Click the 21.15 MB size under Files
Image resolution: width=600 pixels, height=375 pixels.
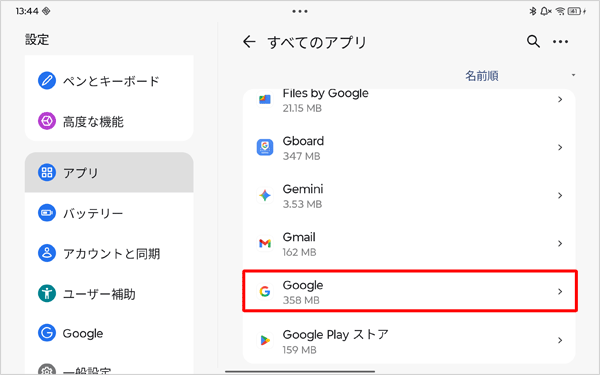coord(302,108)
